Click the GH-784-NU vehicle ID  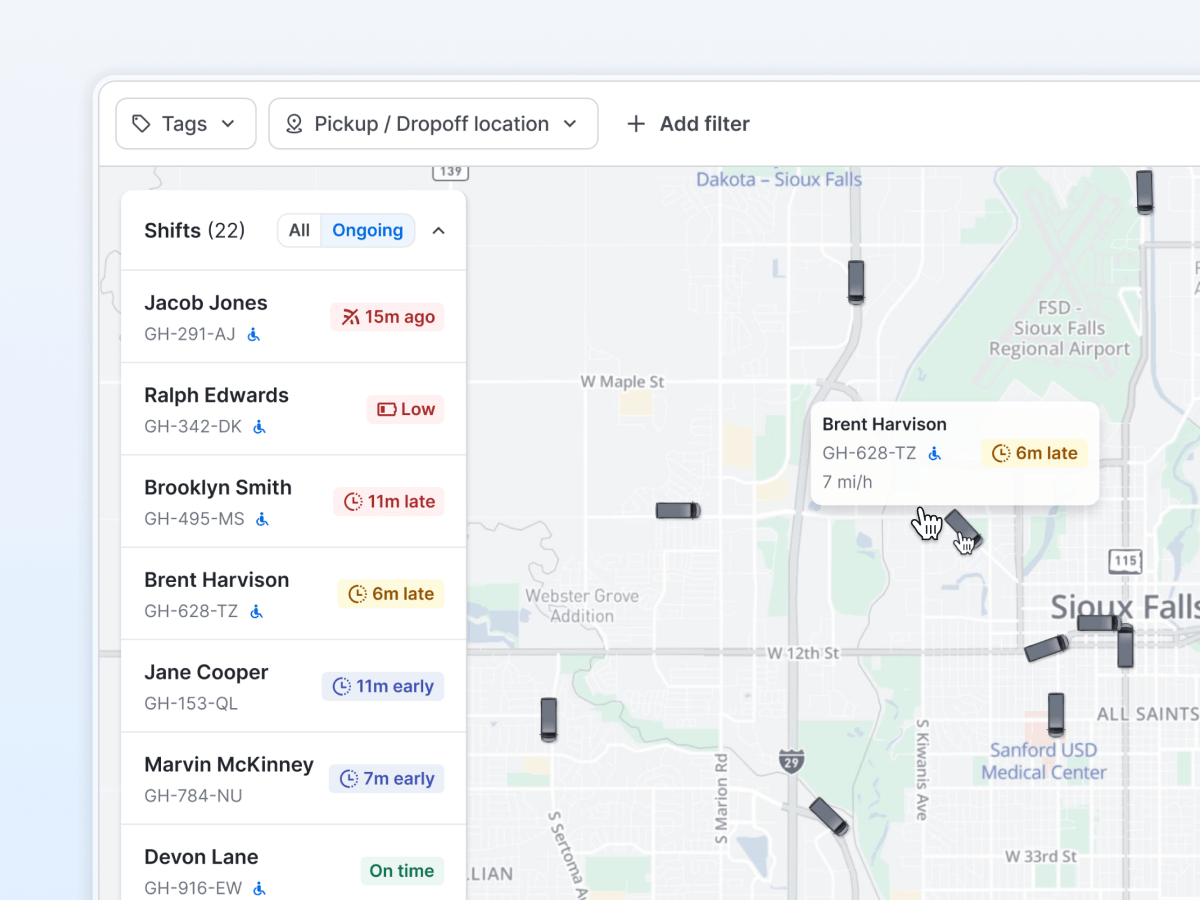(193, 796)
